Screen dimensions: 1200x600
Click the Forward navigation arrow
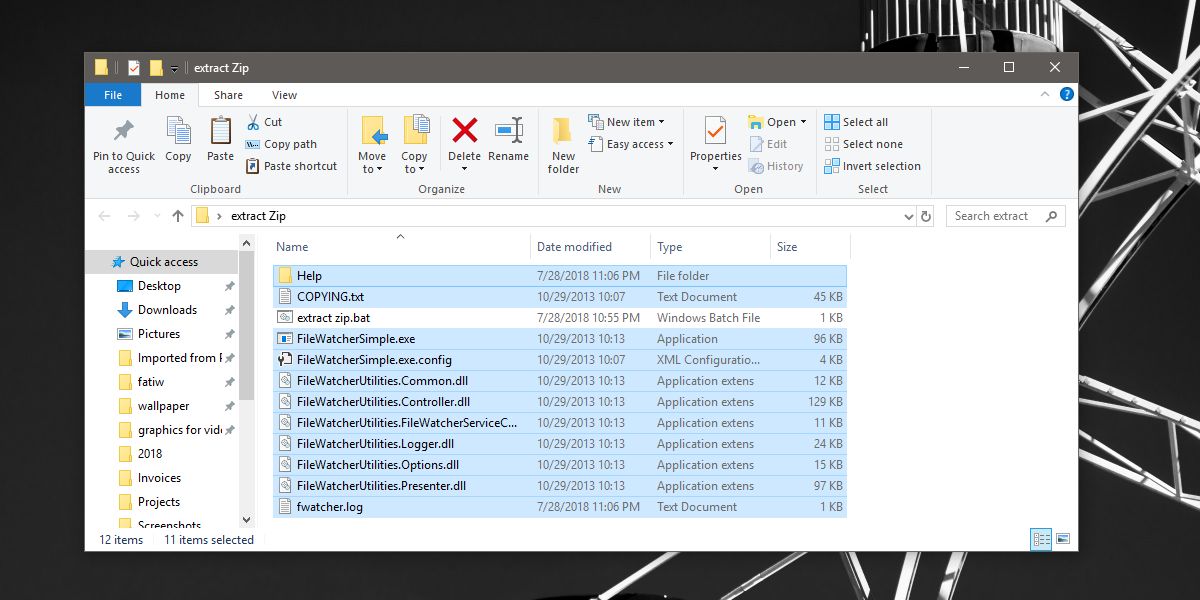pos(133,216)
